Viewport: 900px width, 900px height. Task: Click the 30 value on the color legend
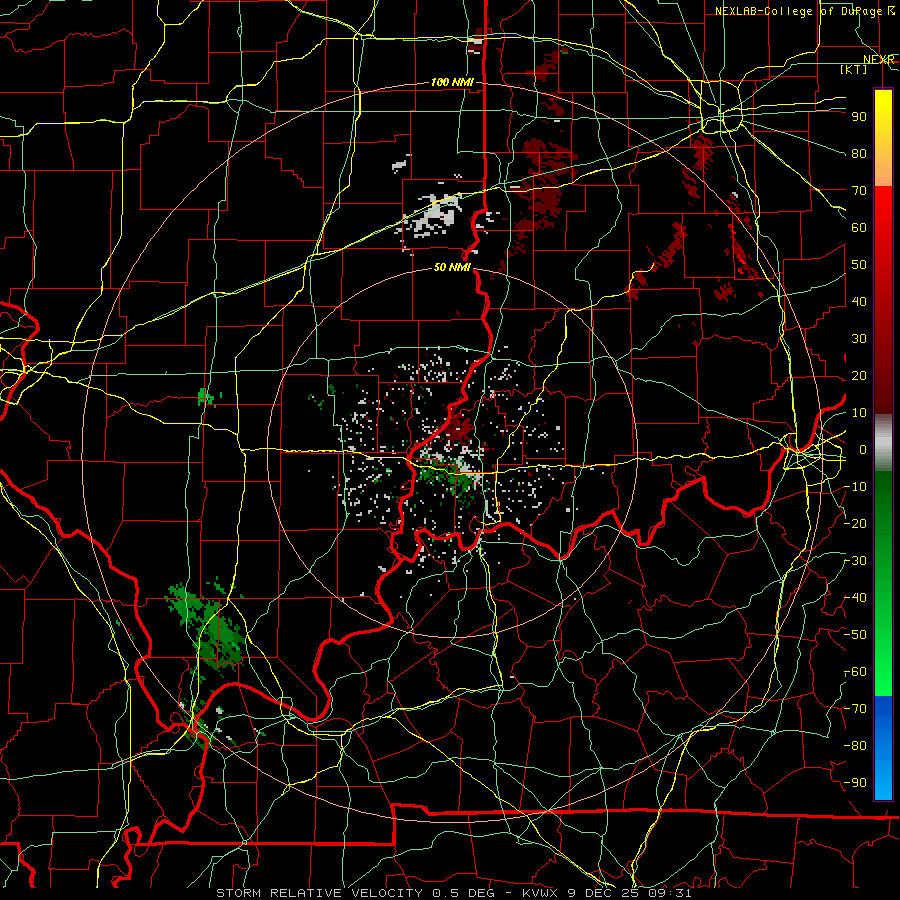click(x=859, y=339)
